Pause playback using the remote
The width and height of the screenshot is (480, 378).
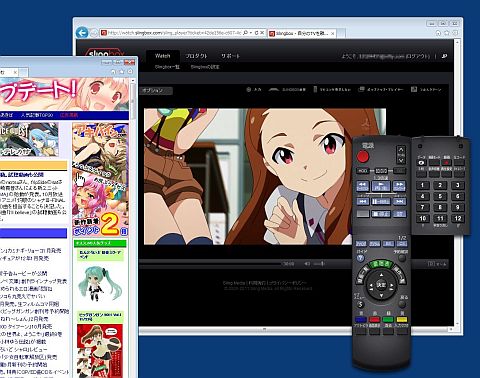click(x=381, y=201)
